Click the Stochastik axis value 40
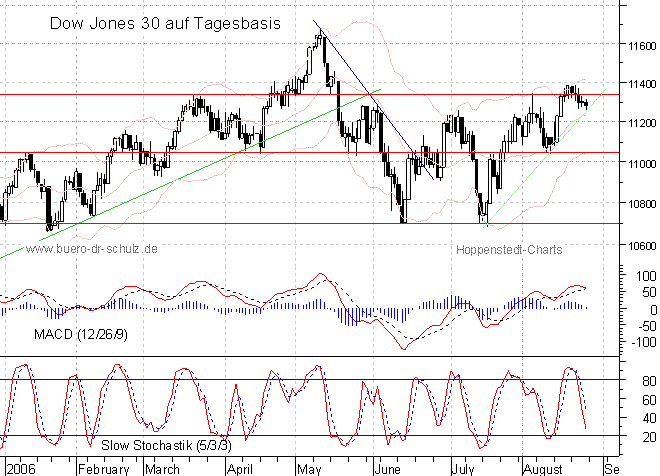 (x=649, y=418)
